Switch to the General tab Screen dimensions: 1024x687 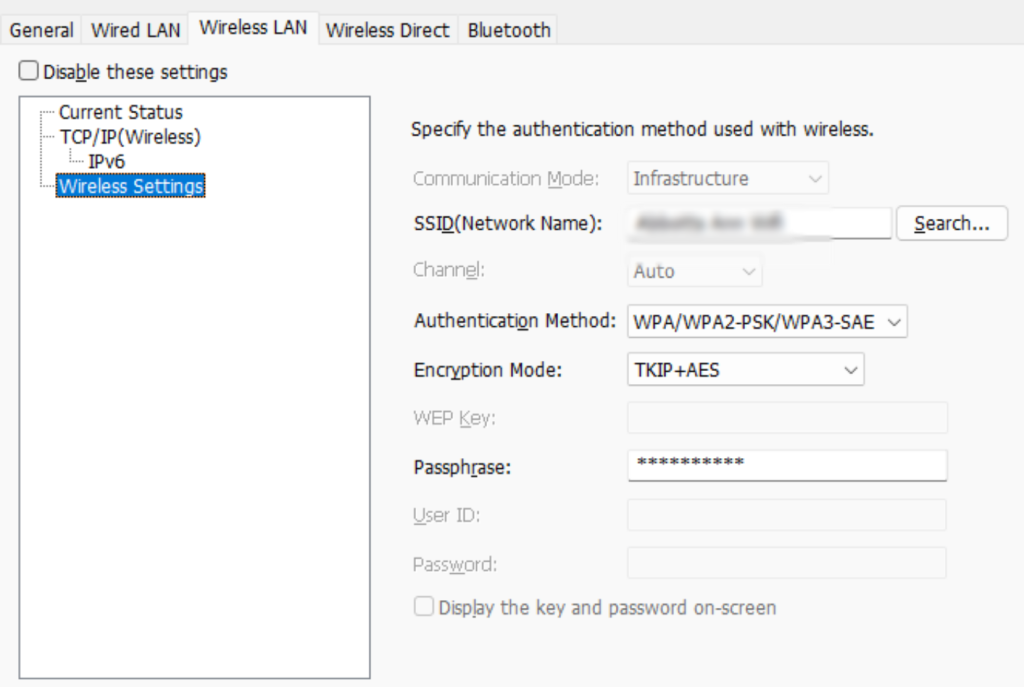tap(41, 30)
